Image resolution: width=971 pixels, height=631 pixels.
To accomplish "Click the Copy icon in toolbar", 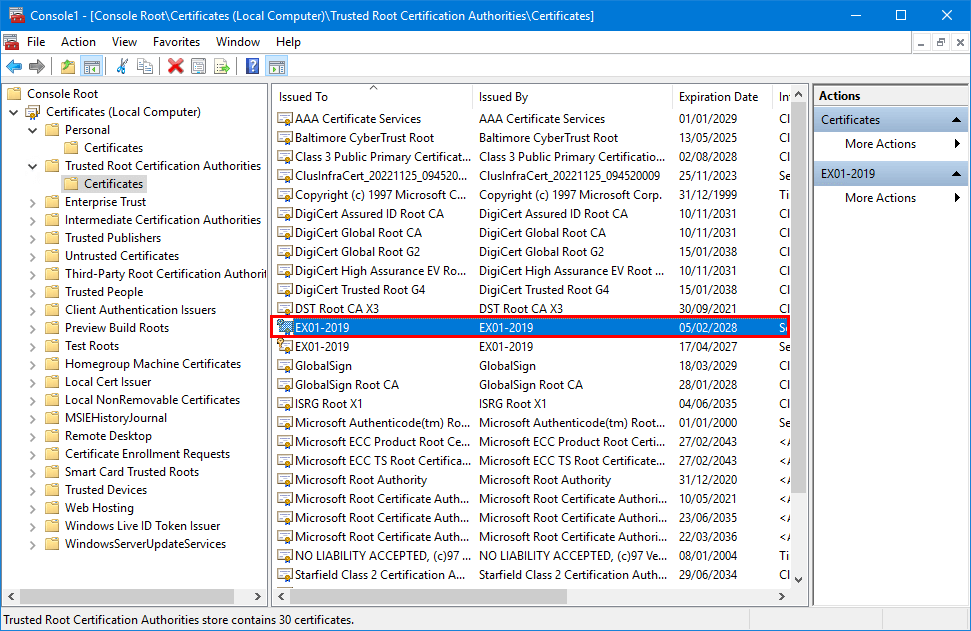I will click(145, 66).
